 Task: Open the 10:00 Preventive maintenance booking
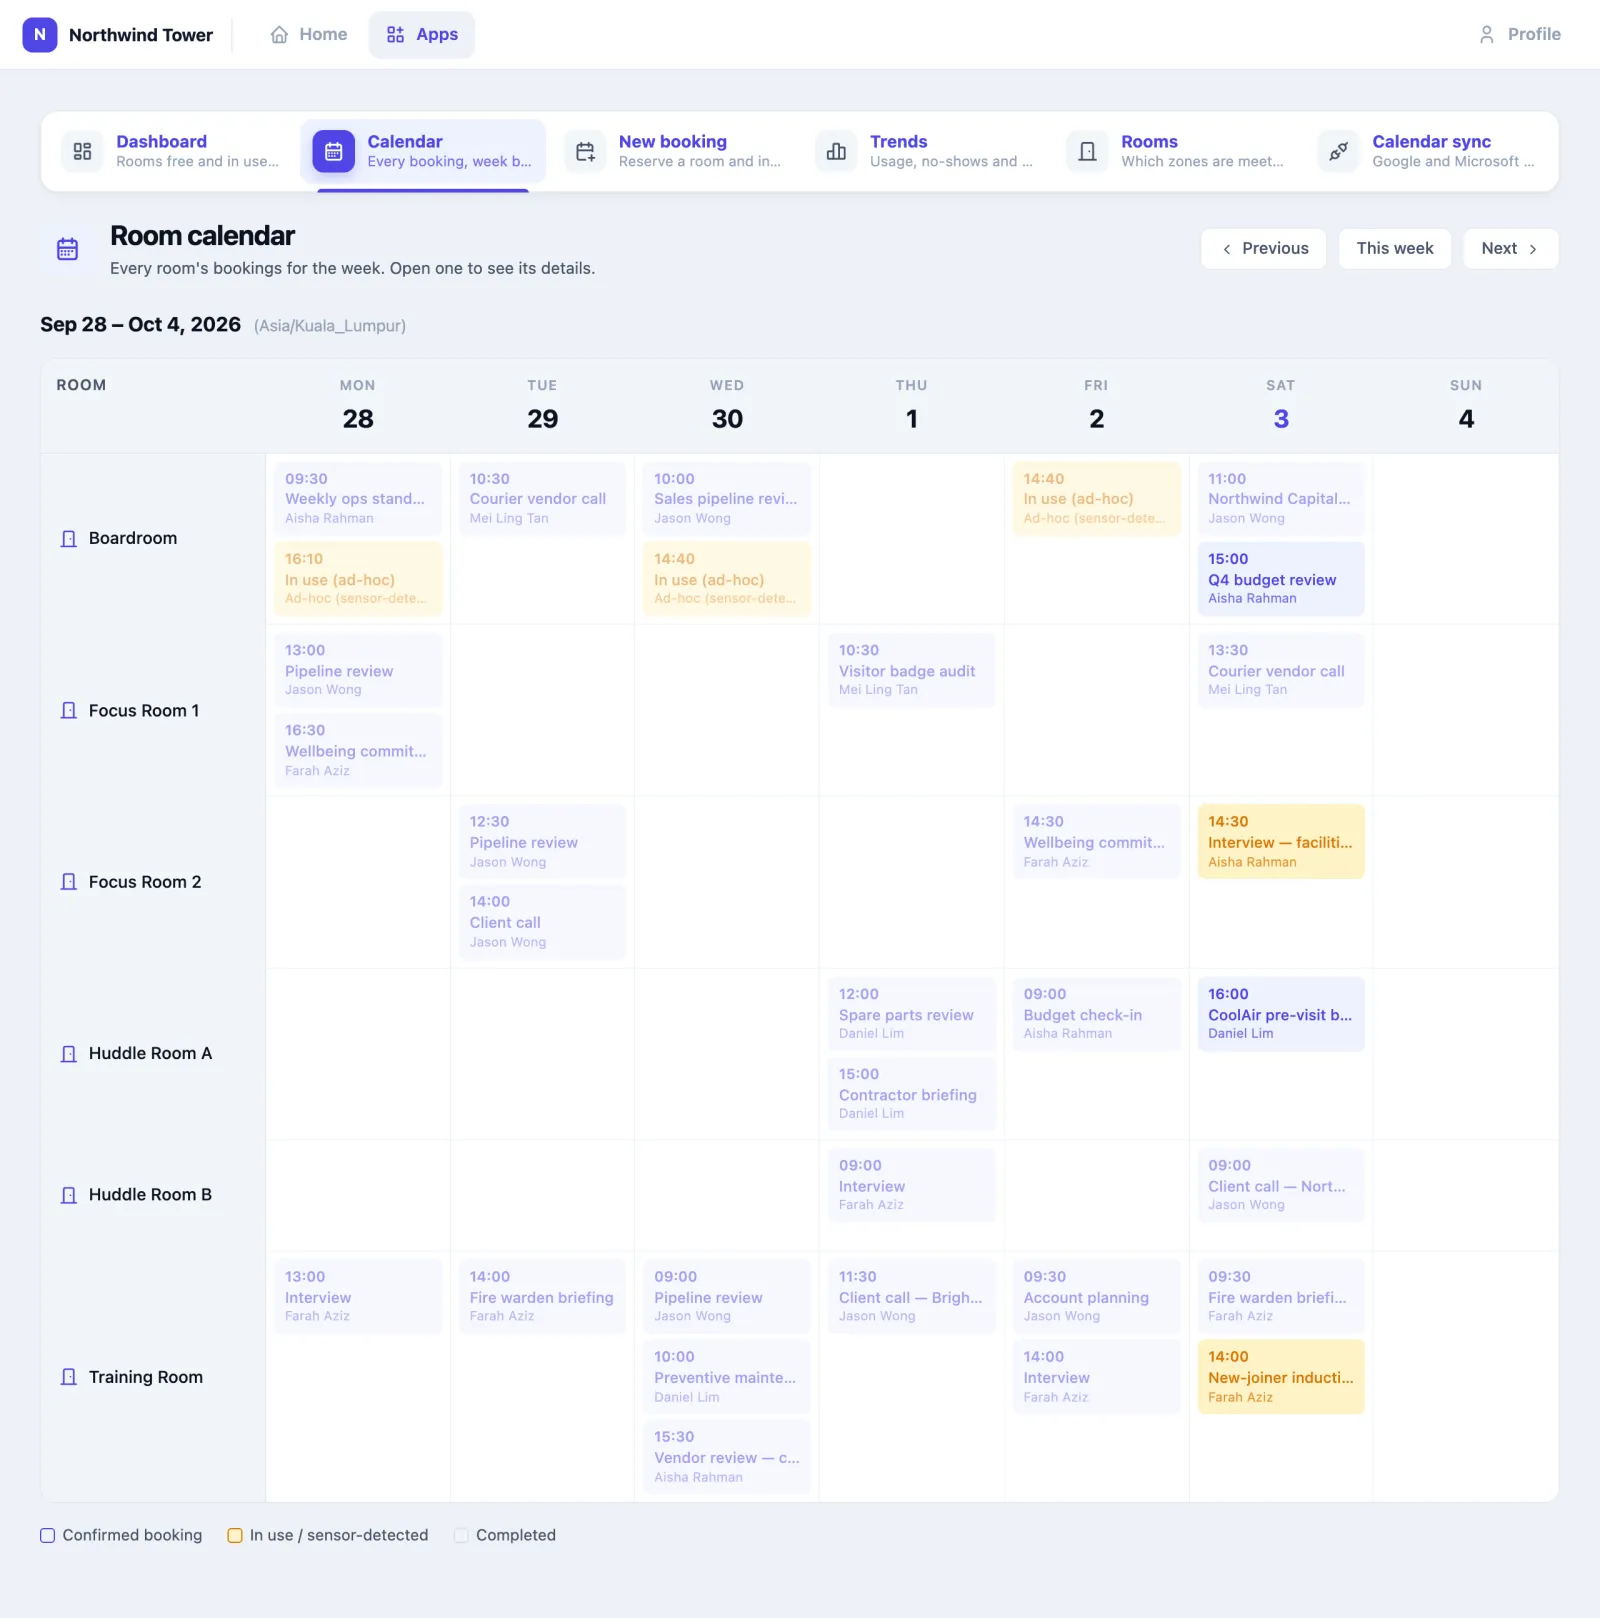(726, 1376)
